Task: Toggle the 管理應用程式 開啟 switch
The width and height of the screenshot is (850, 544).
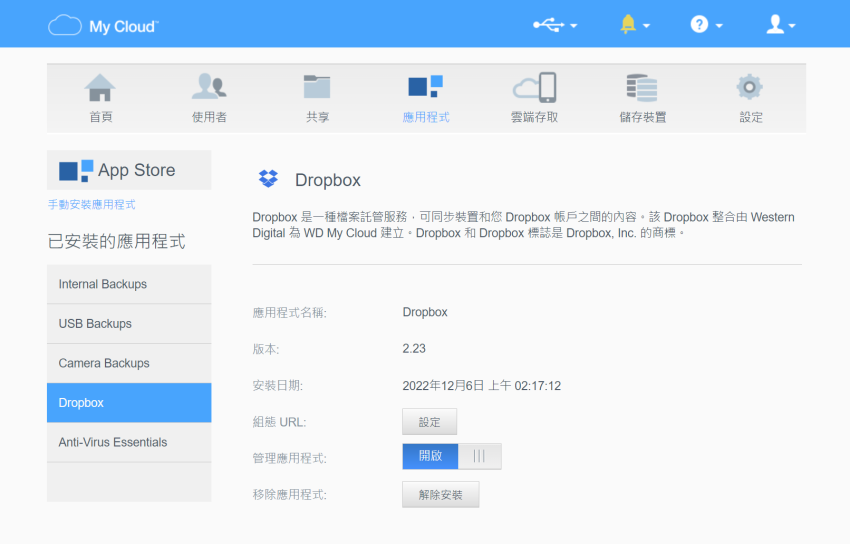Action: point(452,456)
